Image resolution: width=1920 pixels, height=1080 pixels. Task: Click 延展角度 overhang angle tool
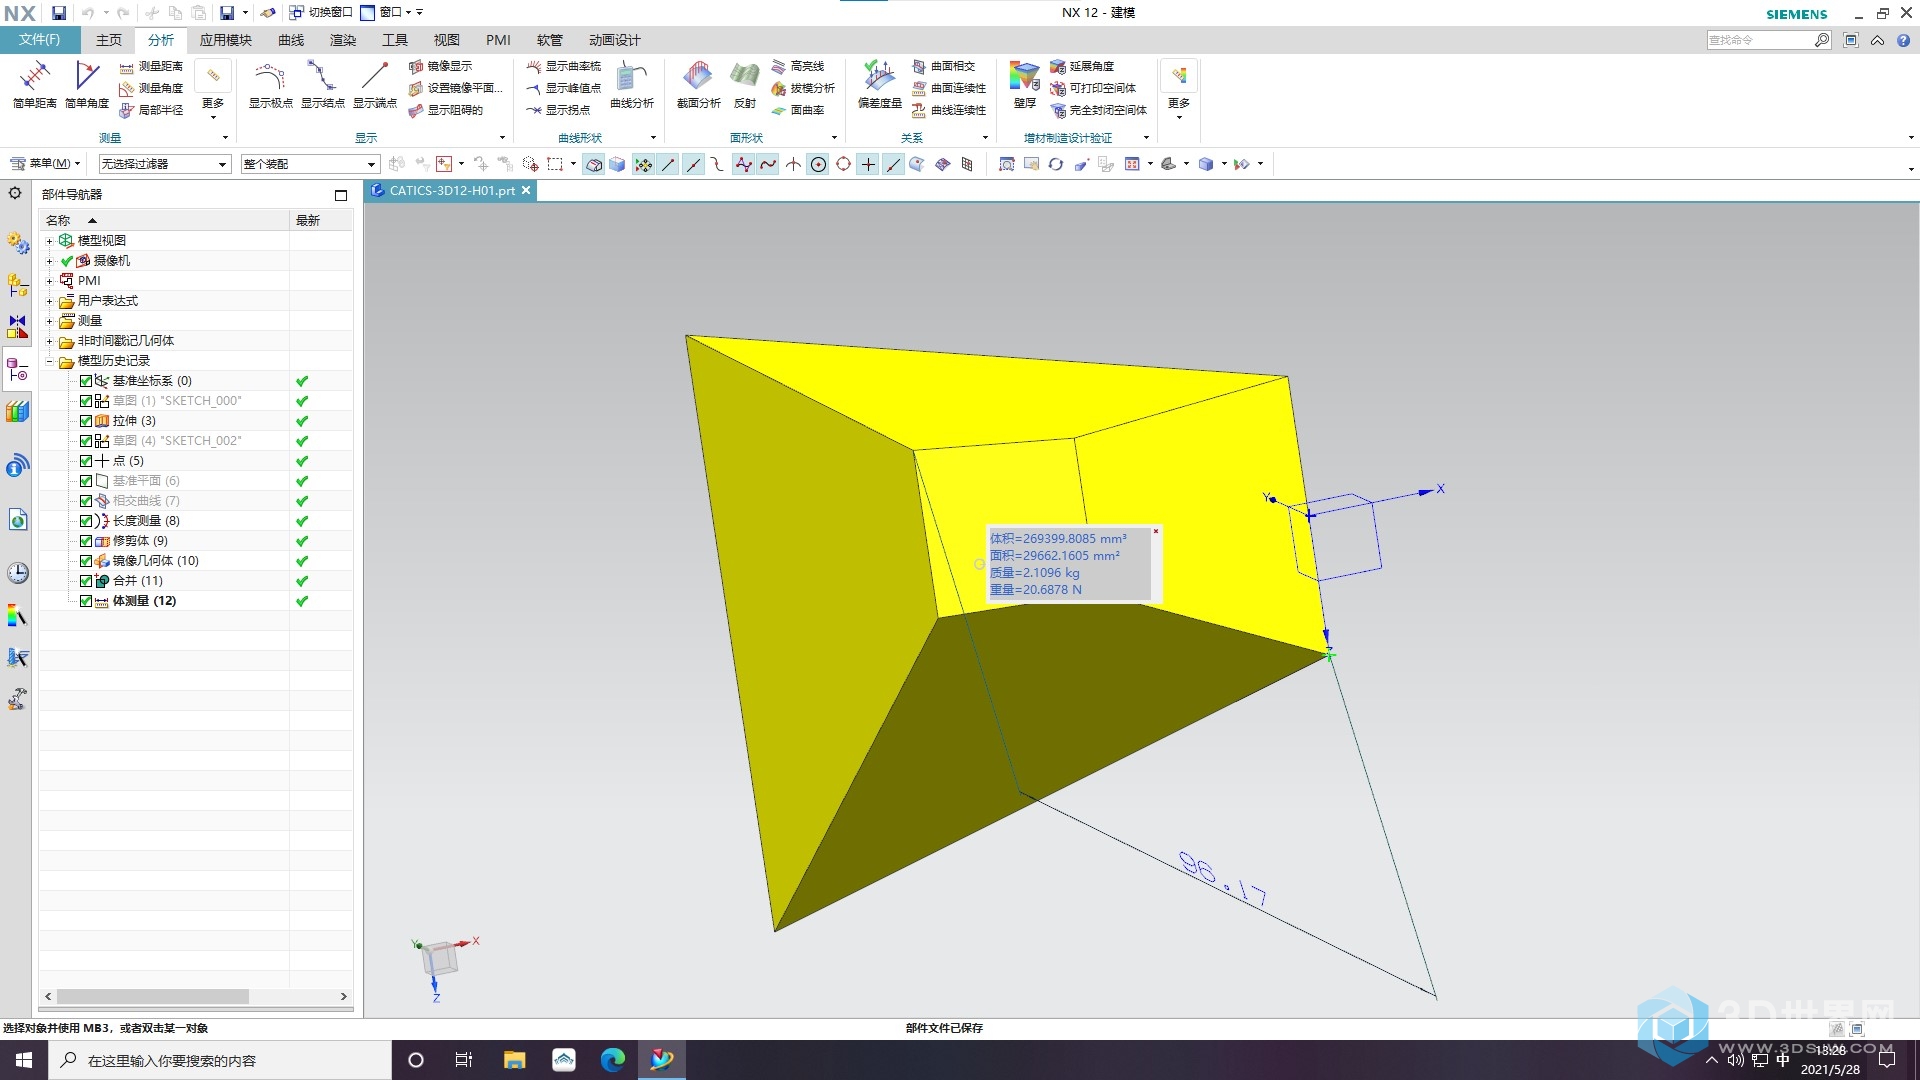(1082, 66)
